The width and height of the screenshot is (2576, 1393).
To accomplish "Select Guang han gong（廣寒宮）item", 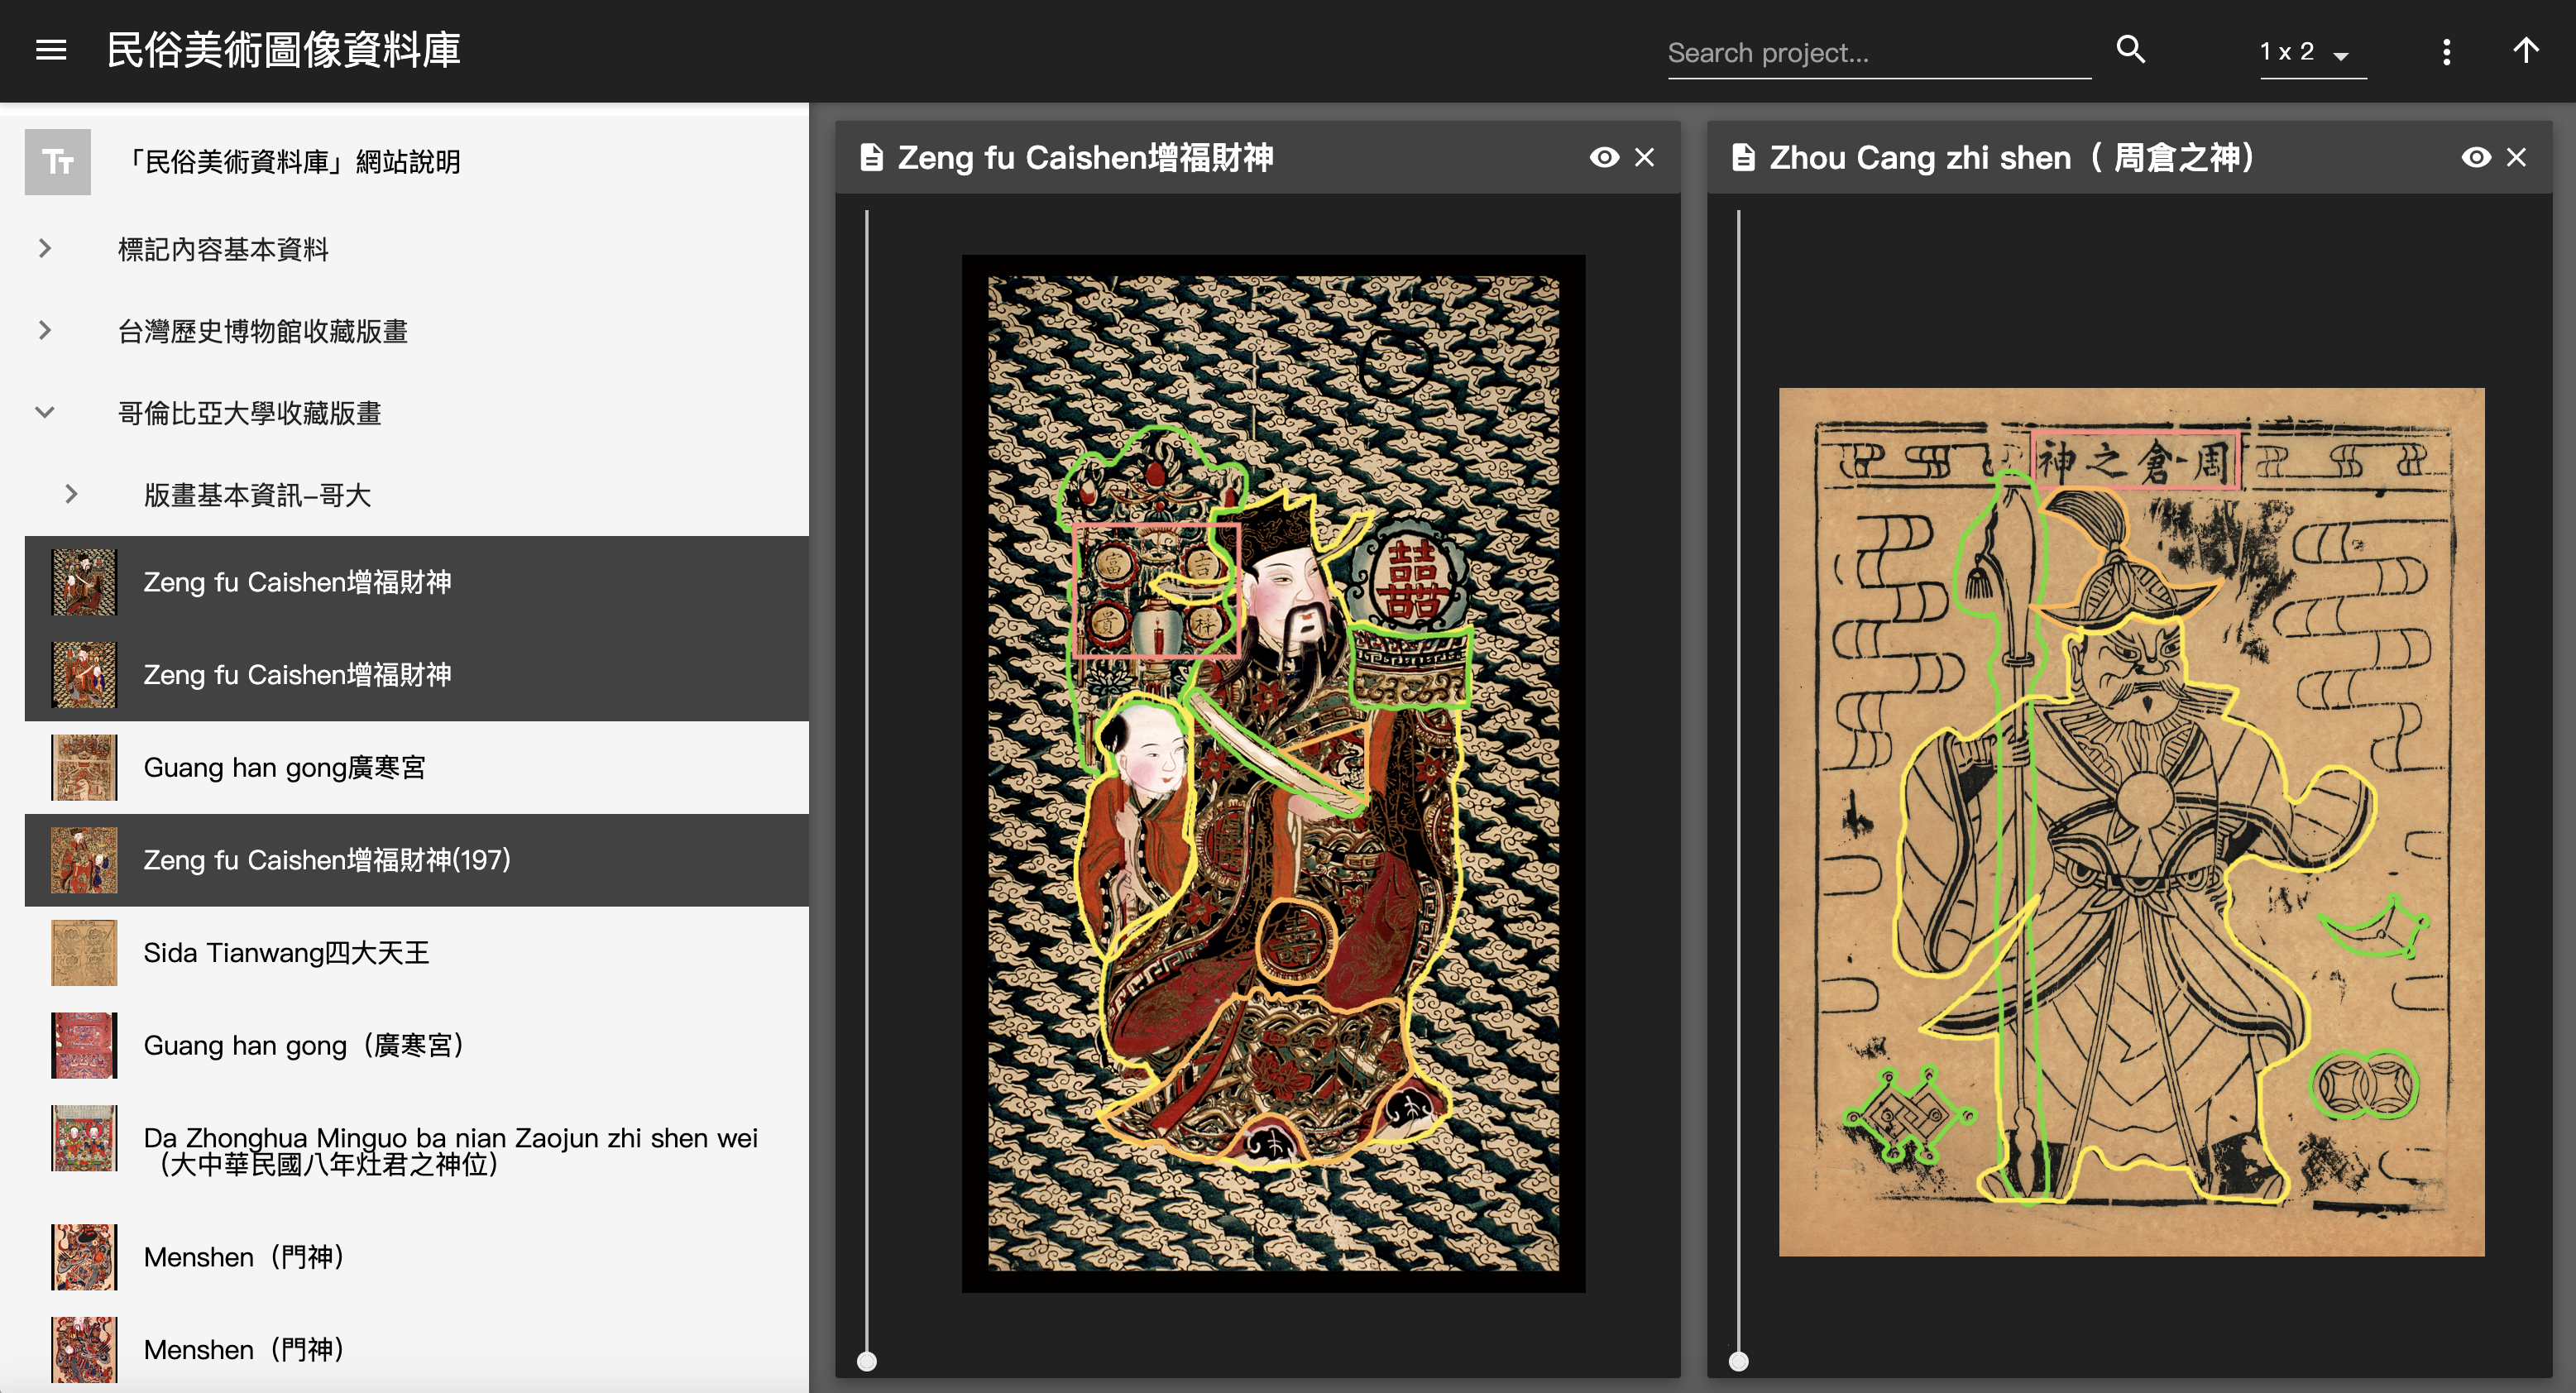I will (x=417, y=1045).
